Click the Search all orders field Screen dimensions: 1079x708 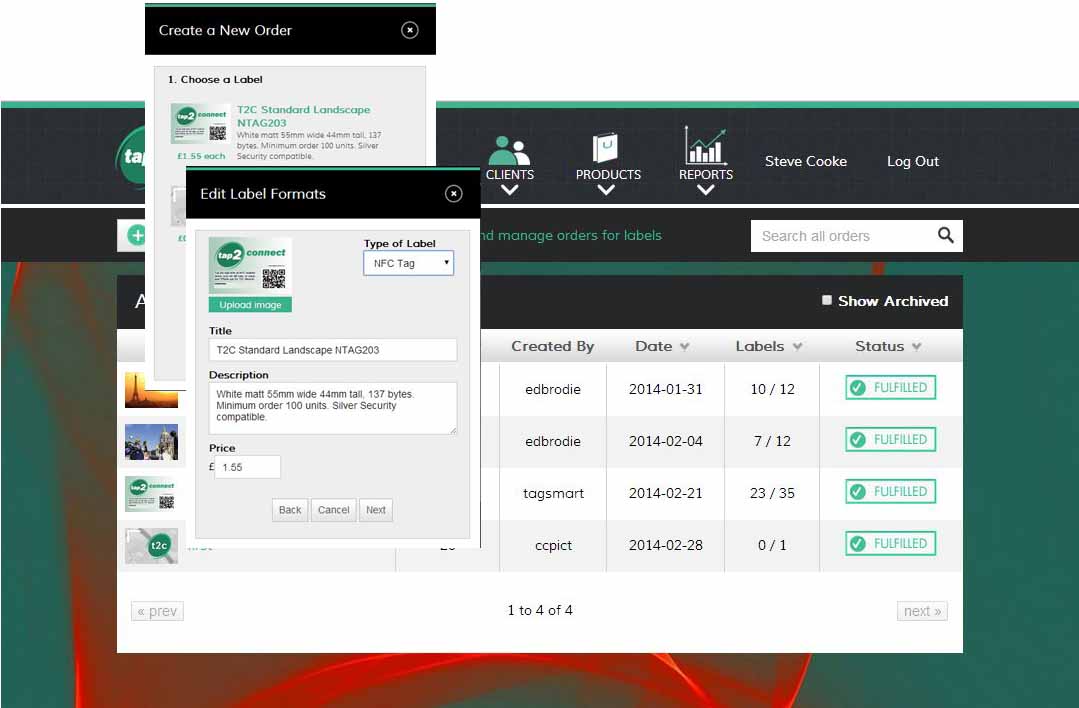840,236
